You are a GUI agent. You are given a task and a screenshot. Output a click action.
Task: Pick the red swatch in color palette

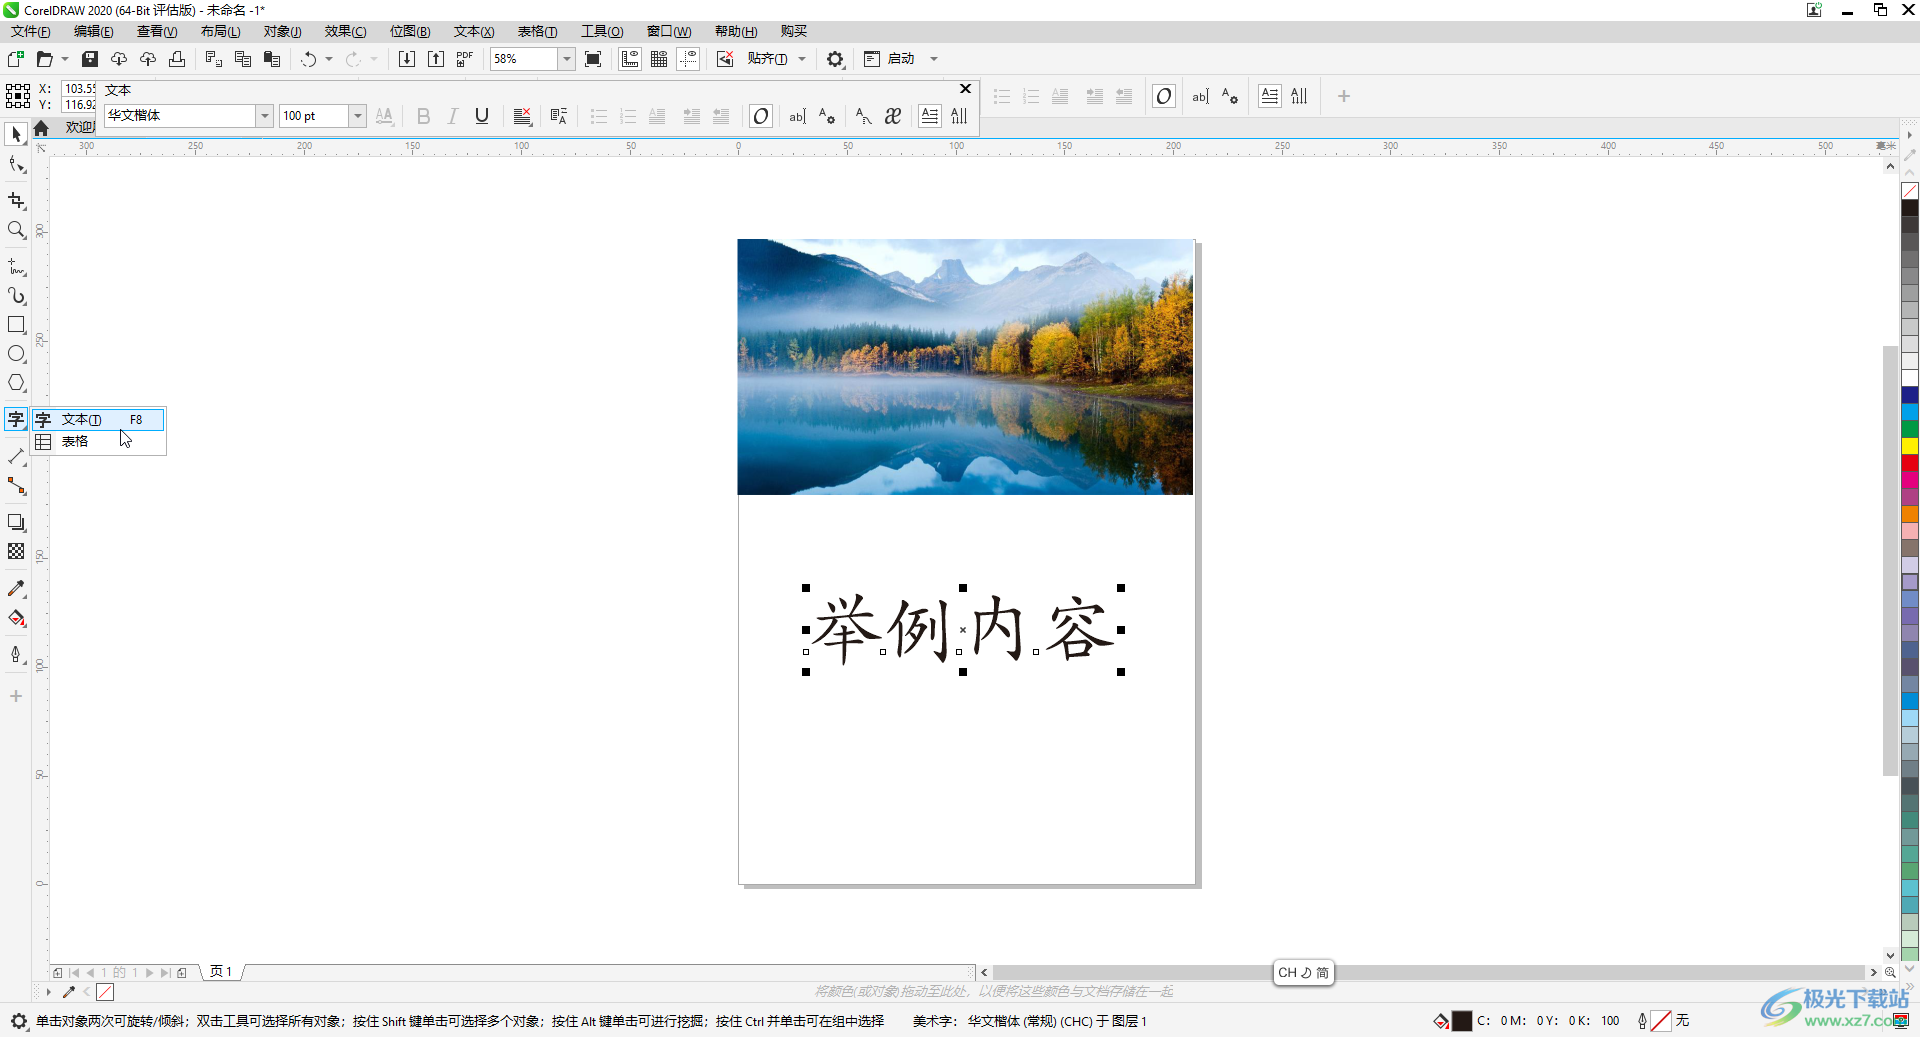click(x=1910, y=462)
